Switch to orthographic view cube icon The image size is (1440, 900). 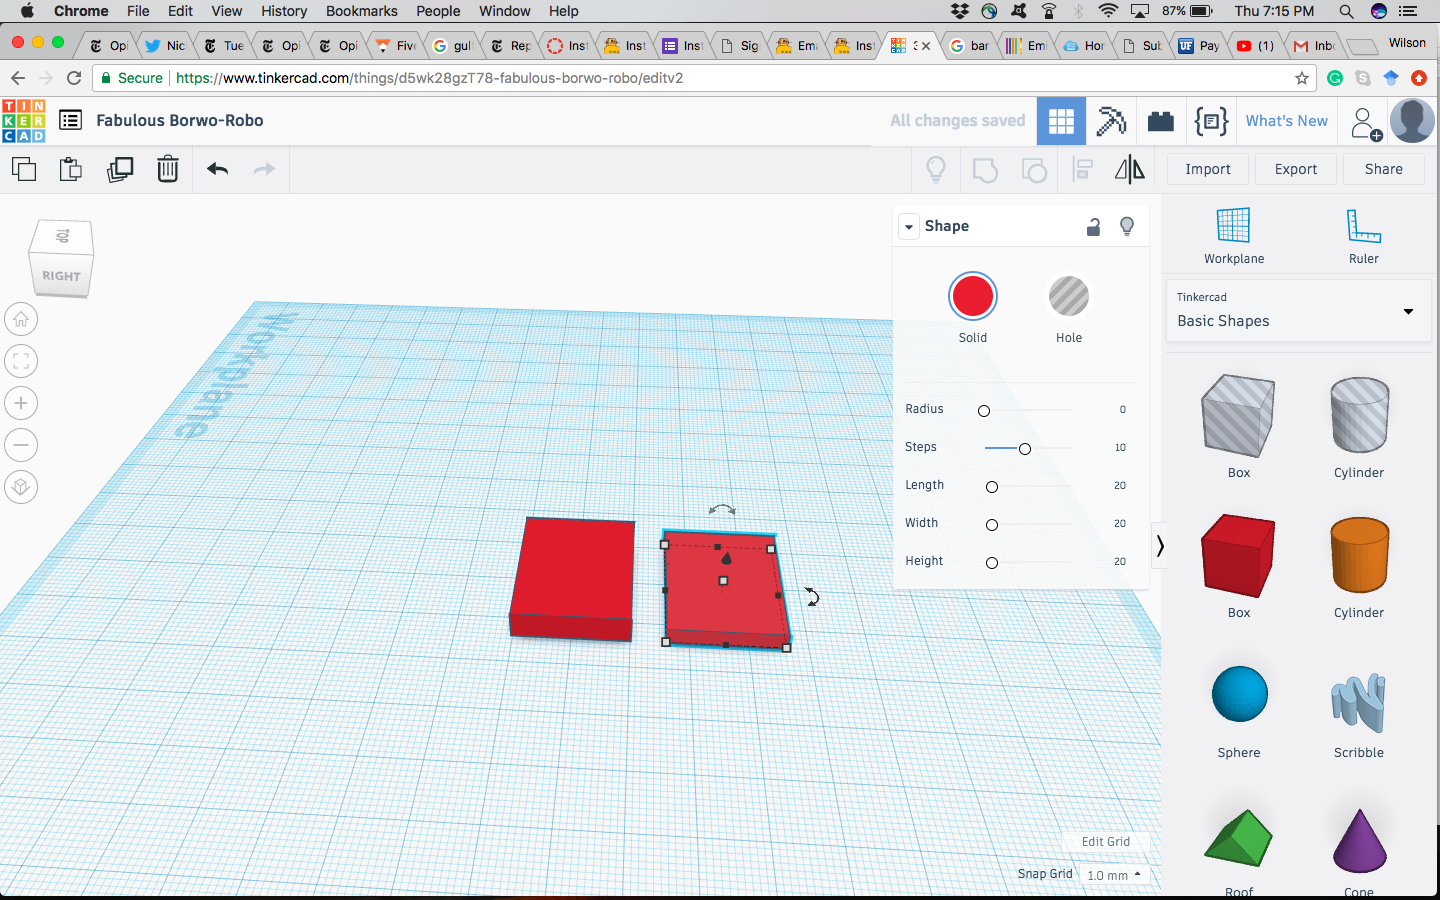21,487
